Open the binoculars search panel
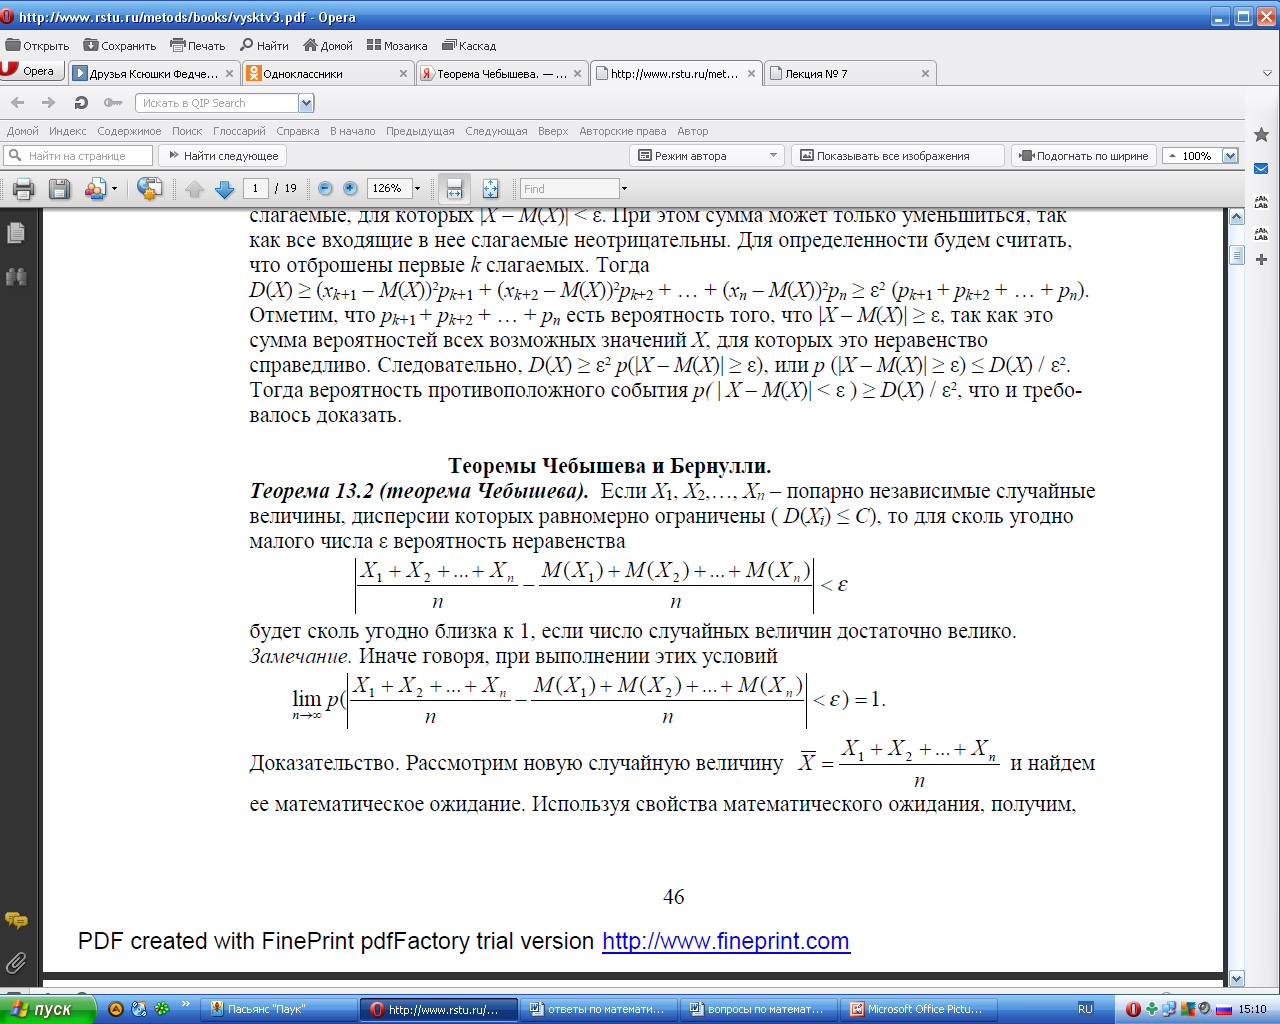The height and width of the screenshot is (1024, 1280). click(16, 277)
